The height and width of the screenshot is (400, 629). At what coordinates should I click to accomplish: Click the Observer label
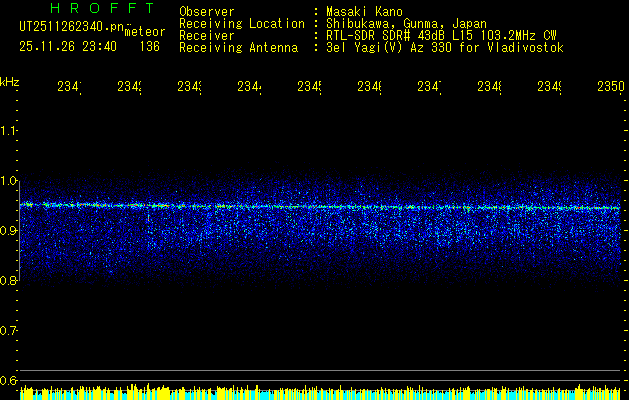coord(207,12)
